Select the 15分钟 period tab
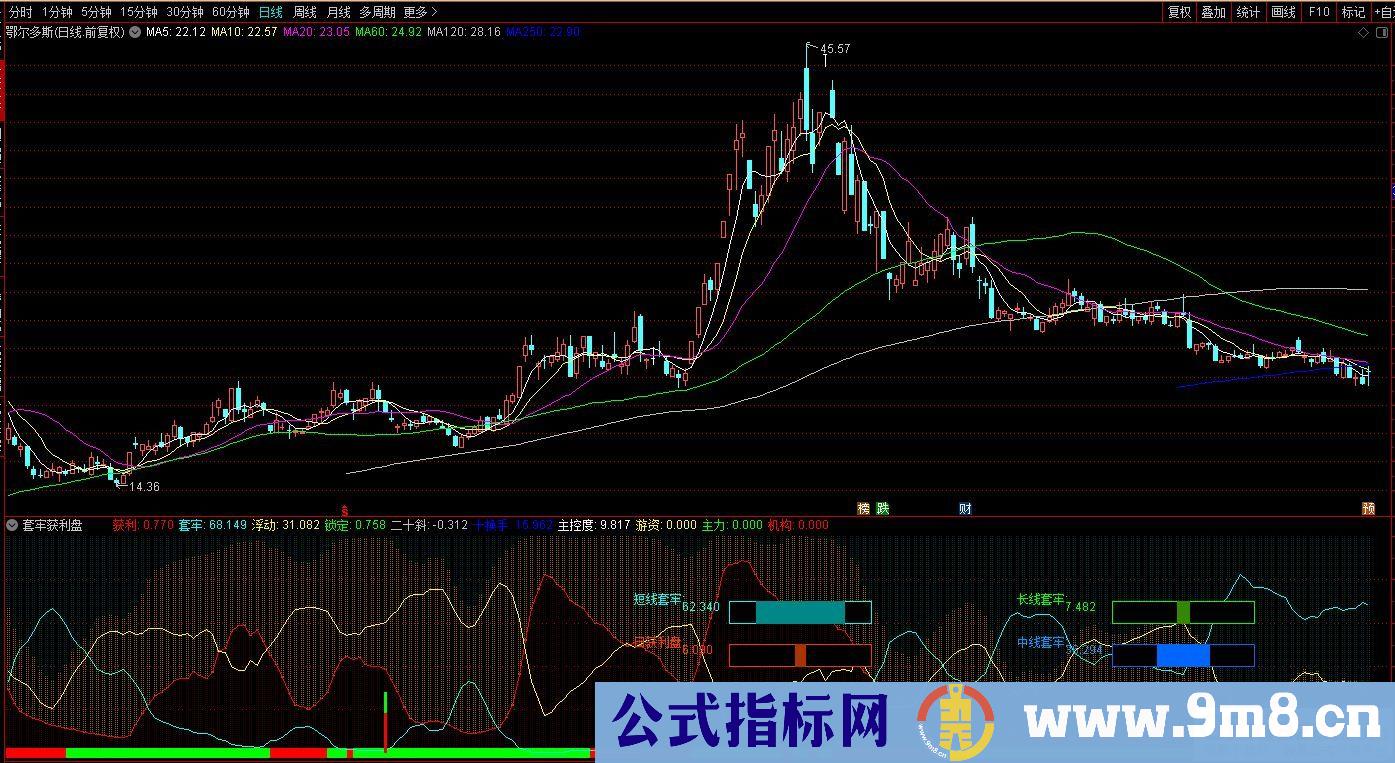 [139, 12]
